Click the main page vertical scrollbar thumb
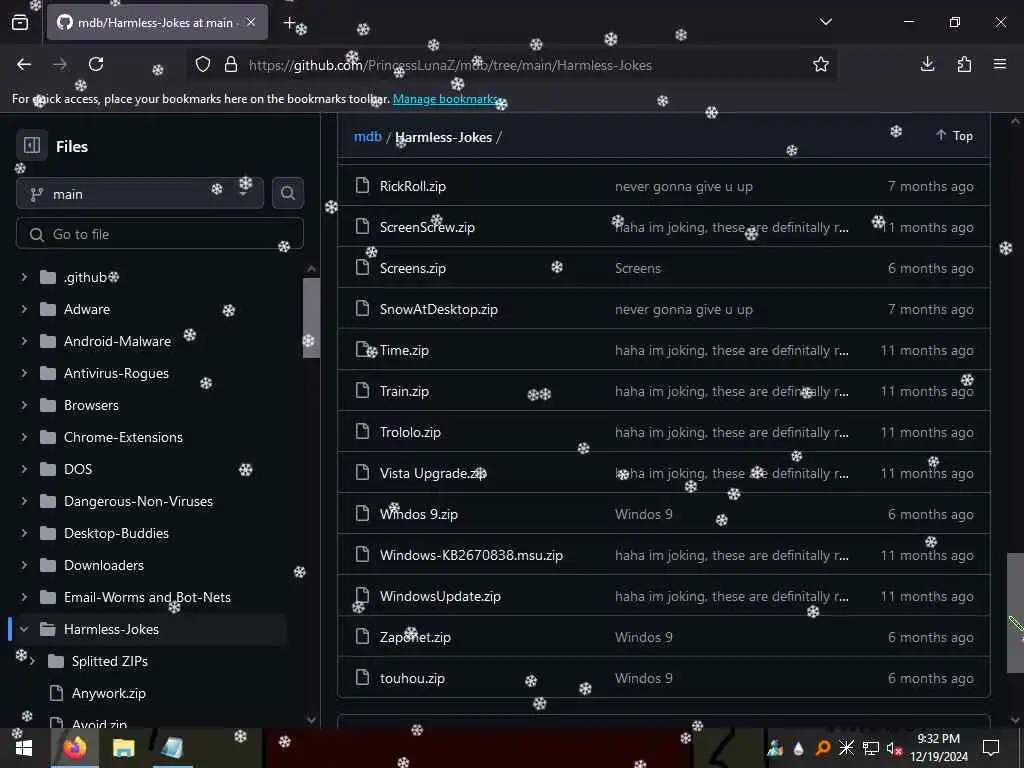Image resolution: width=1024 pixels, height=768 pixels. point(1015,613)
